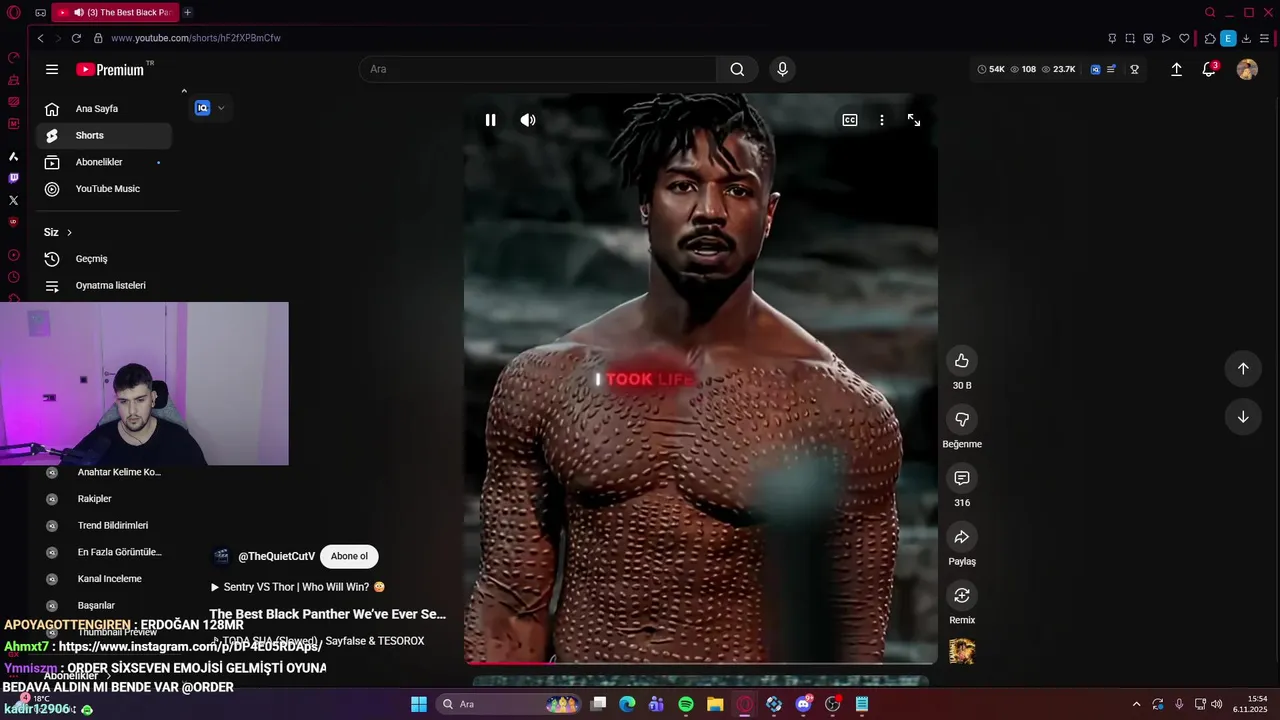
Task: Toggle closed captions on the Short
Action: [850, 120]
